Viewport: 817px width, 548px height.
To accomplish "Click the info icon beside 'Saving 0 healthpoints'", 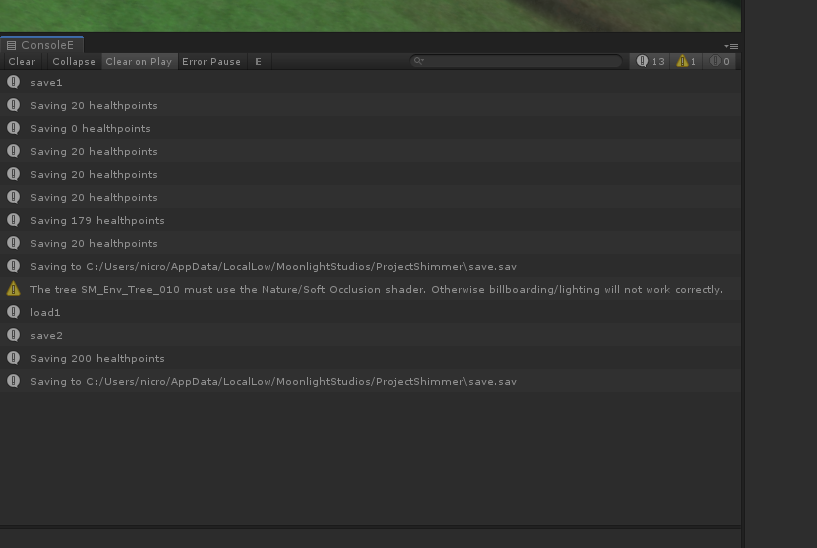I will point(14,128).
